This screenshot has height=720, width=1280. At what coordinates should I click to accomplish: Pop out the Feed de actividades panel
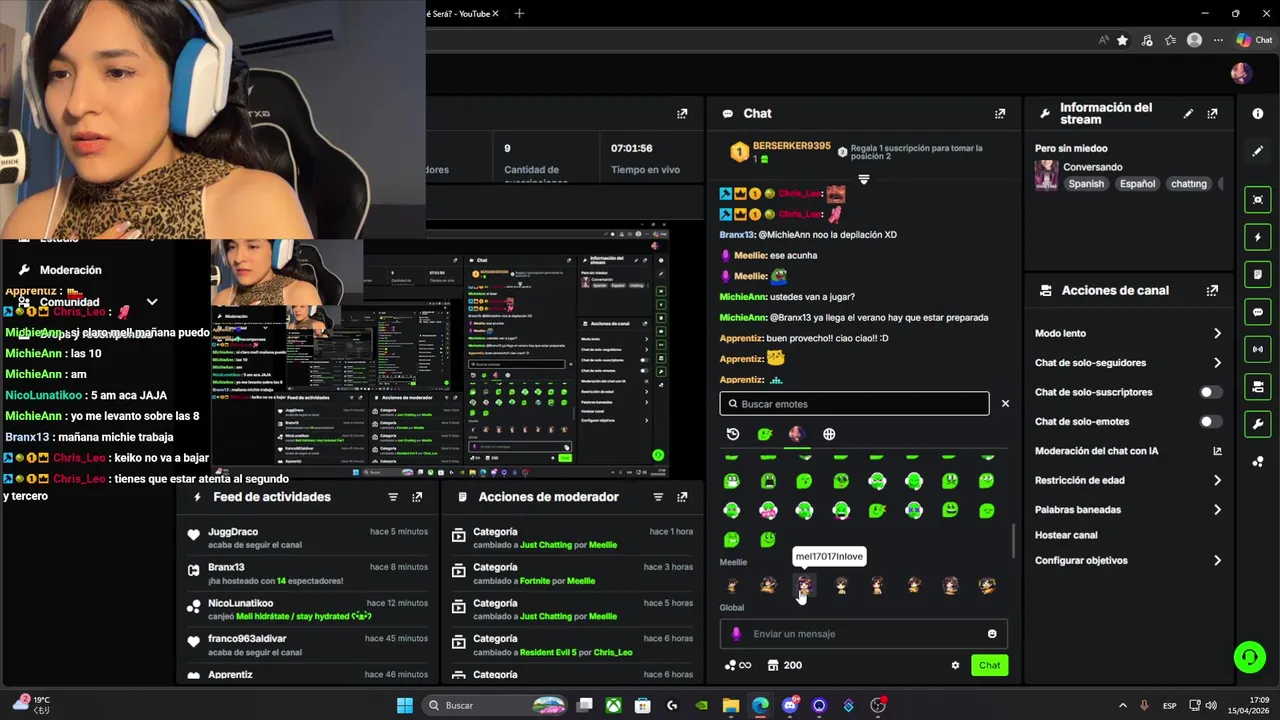click(417, 497)
